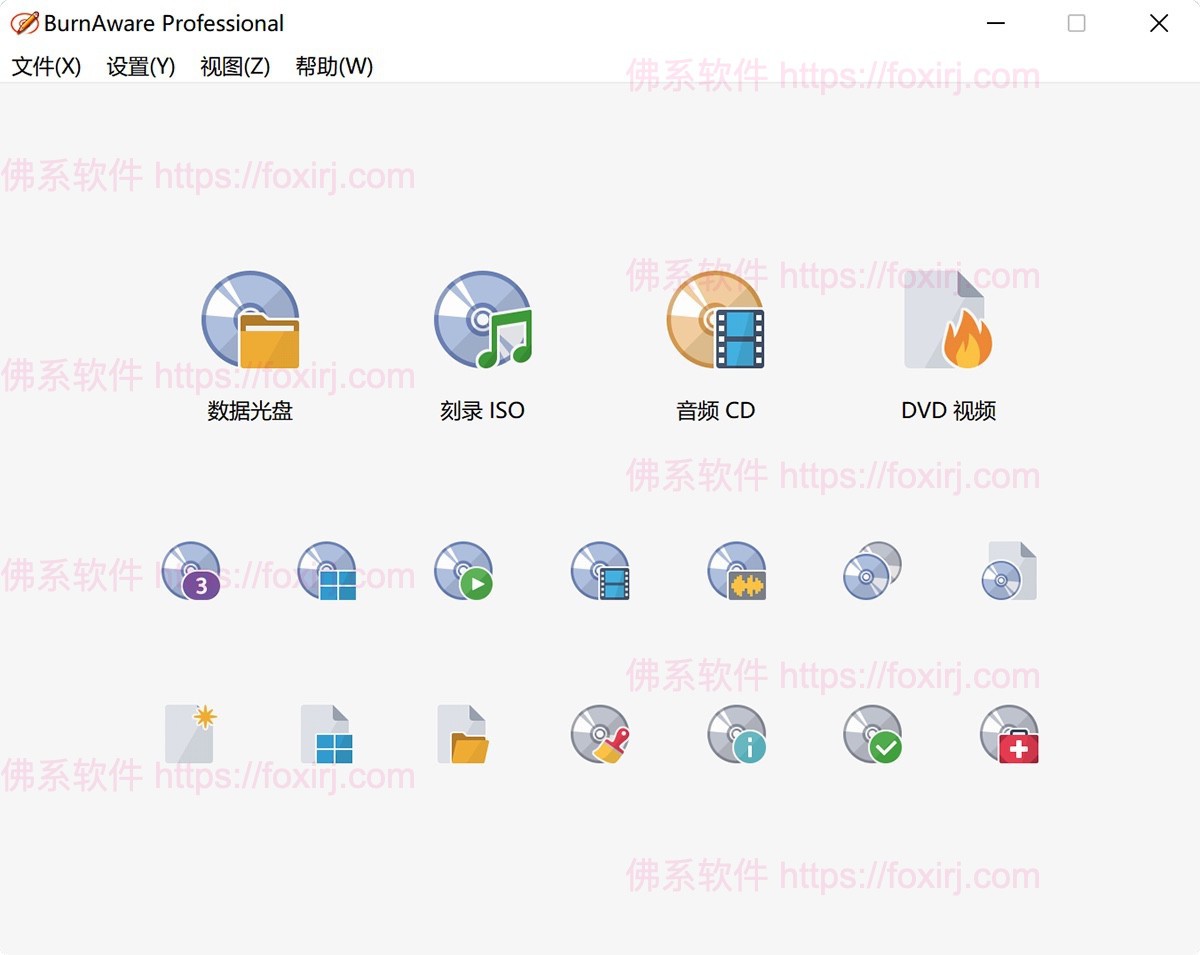The height and width of the screenshot is (955, 1200).
Task: Select the disc icon with Windows logo
Action: tap(327, 571)
